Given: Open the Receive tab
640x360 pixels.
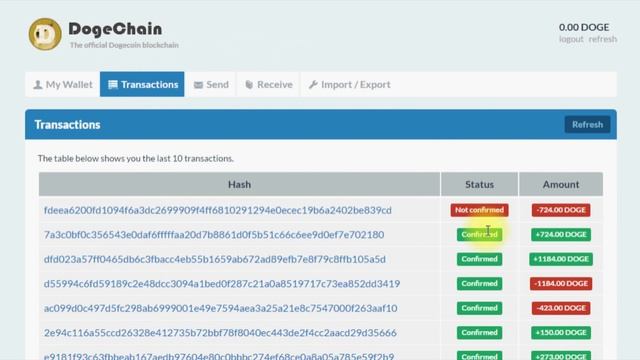Looking at the screenshot, I should [268, 84].
